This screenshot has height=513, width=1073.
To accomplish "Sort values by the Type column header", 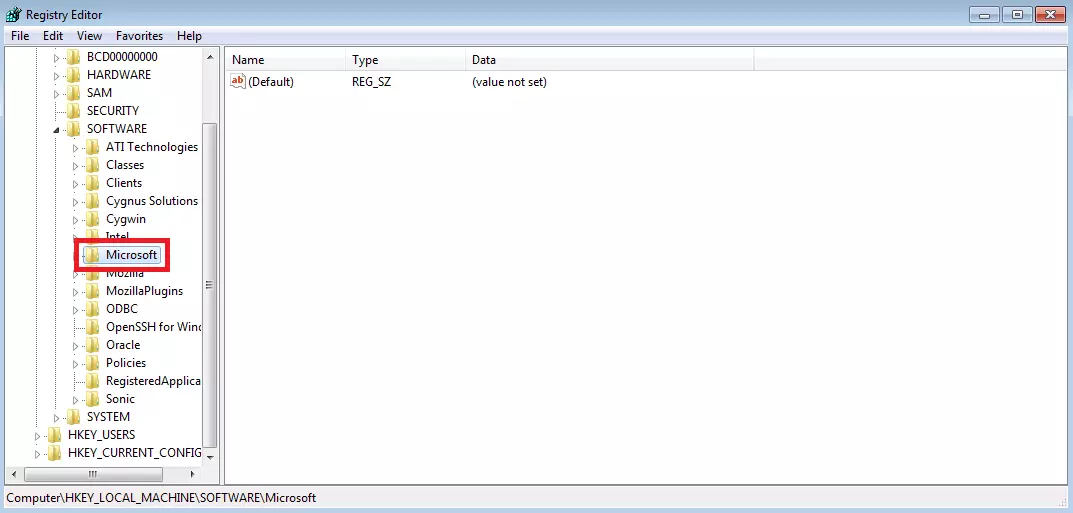I will (x=406, y=60).
